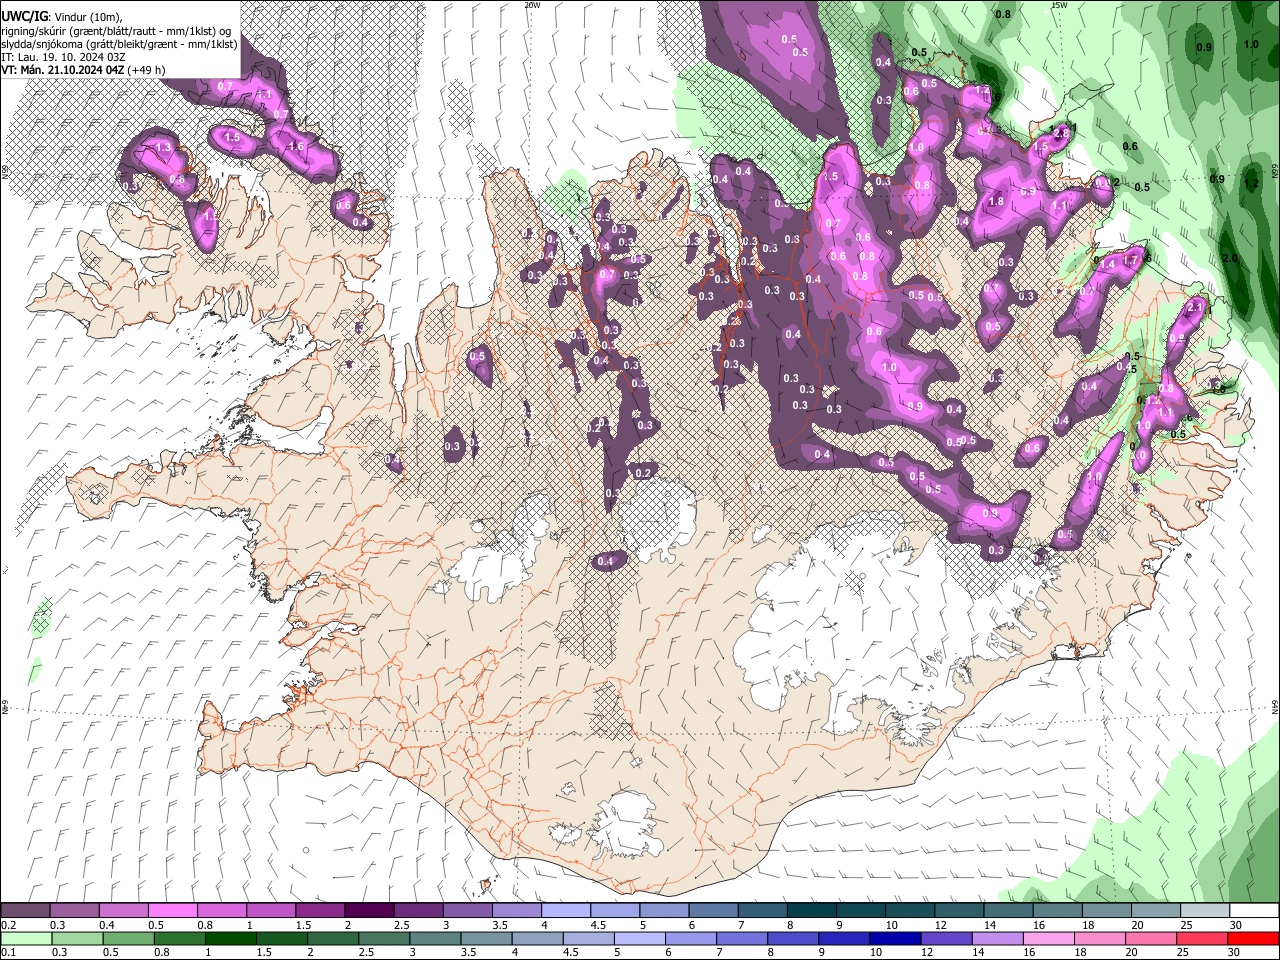Click the "UWC/IG" title text

tap(24, 16)
